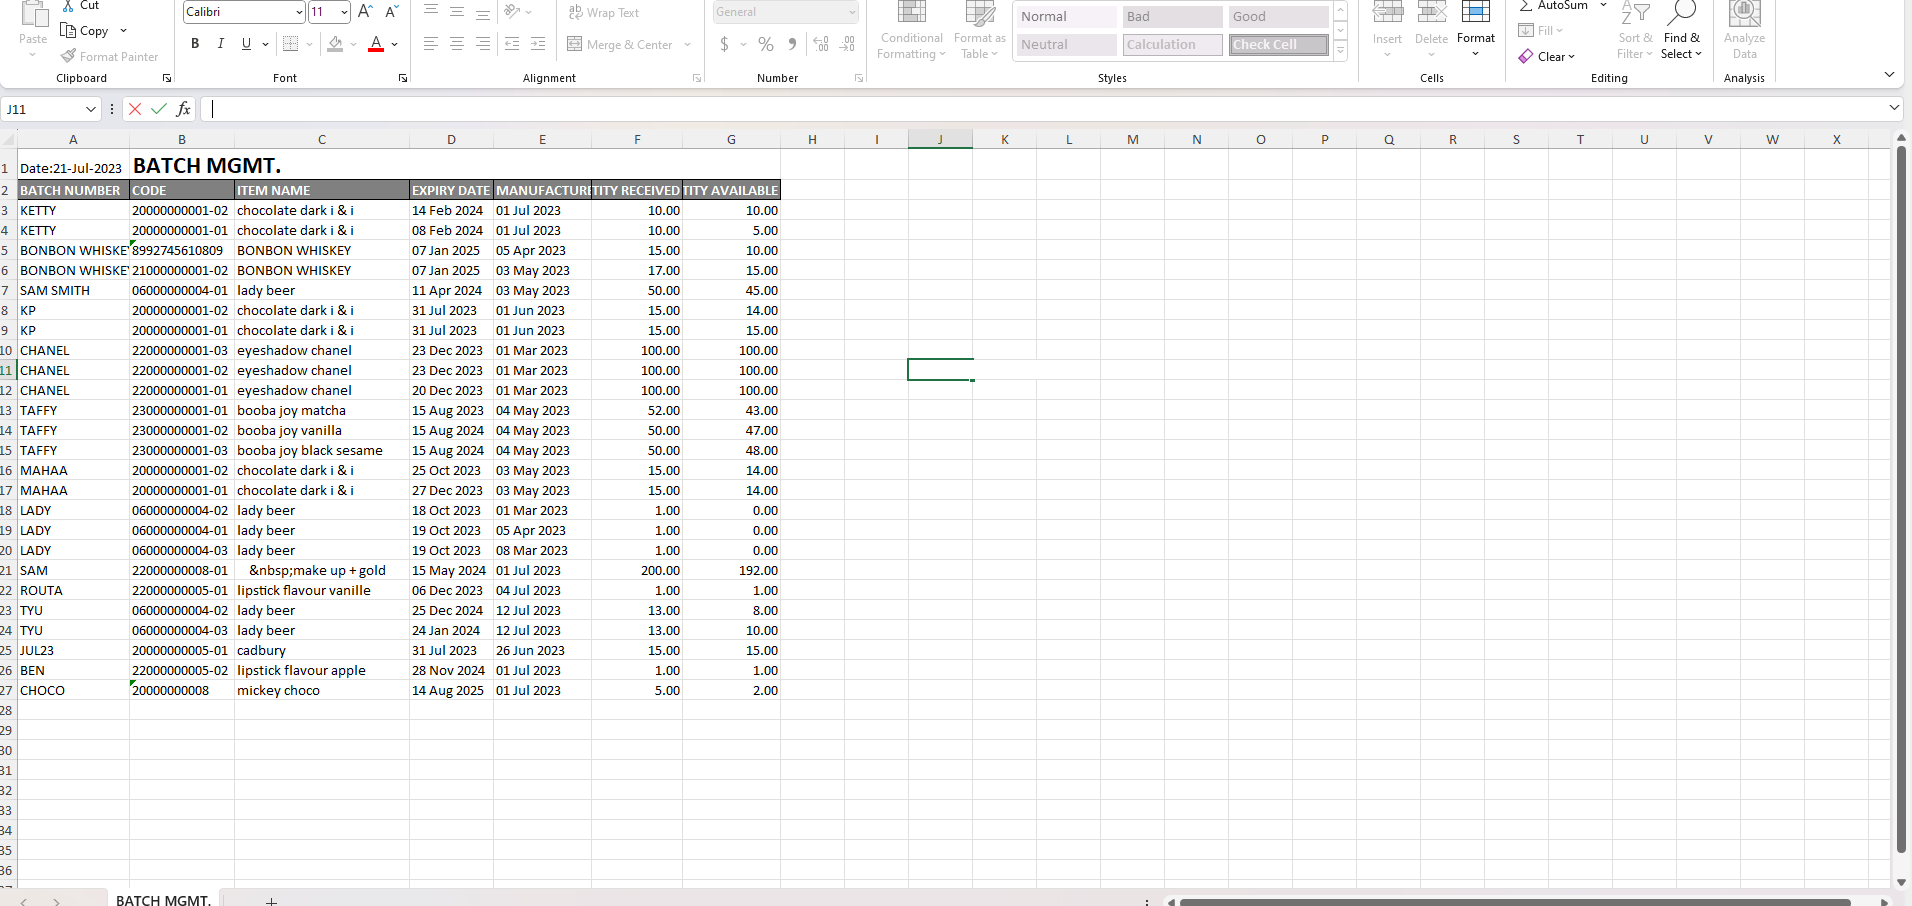Screen dimensions: 1912x906
Task: Click the Increase Font Size icon
Action: click(x=365, y=12)
